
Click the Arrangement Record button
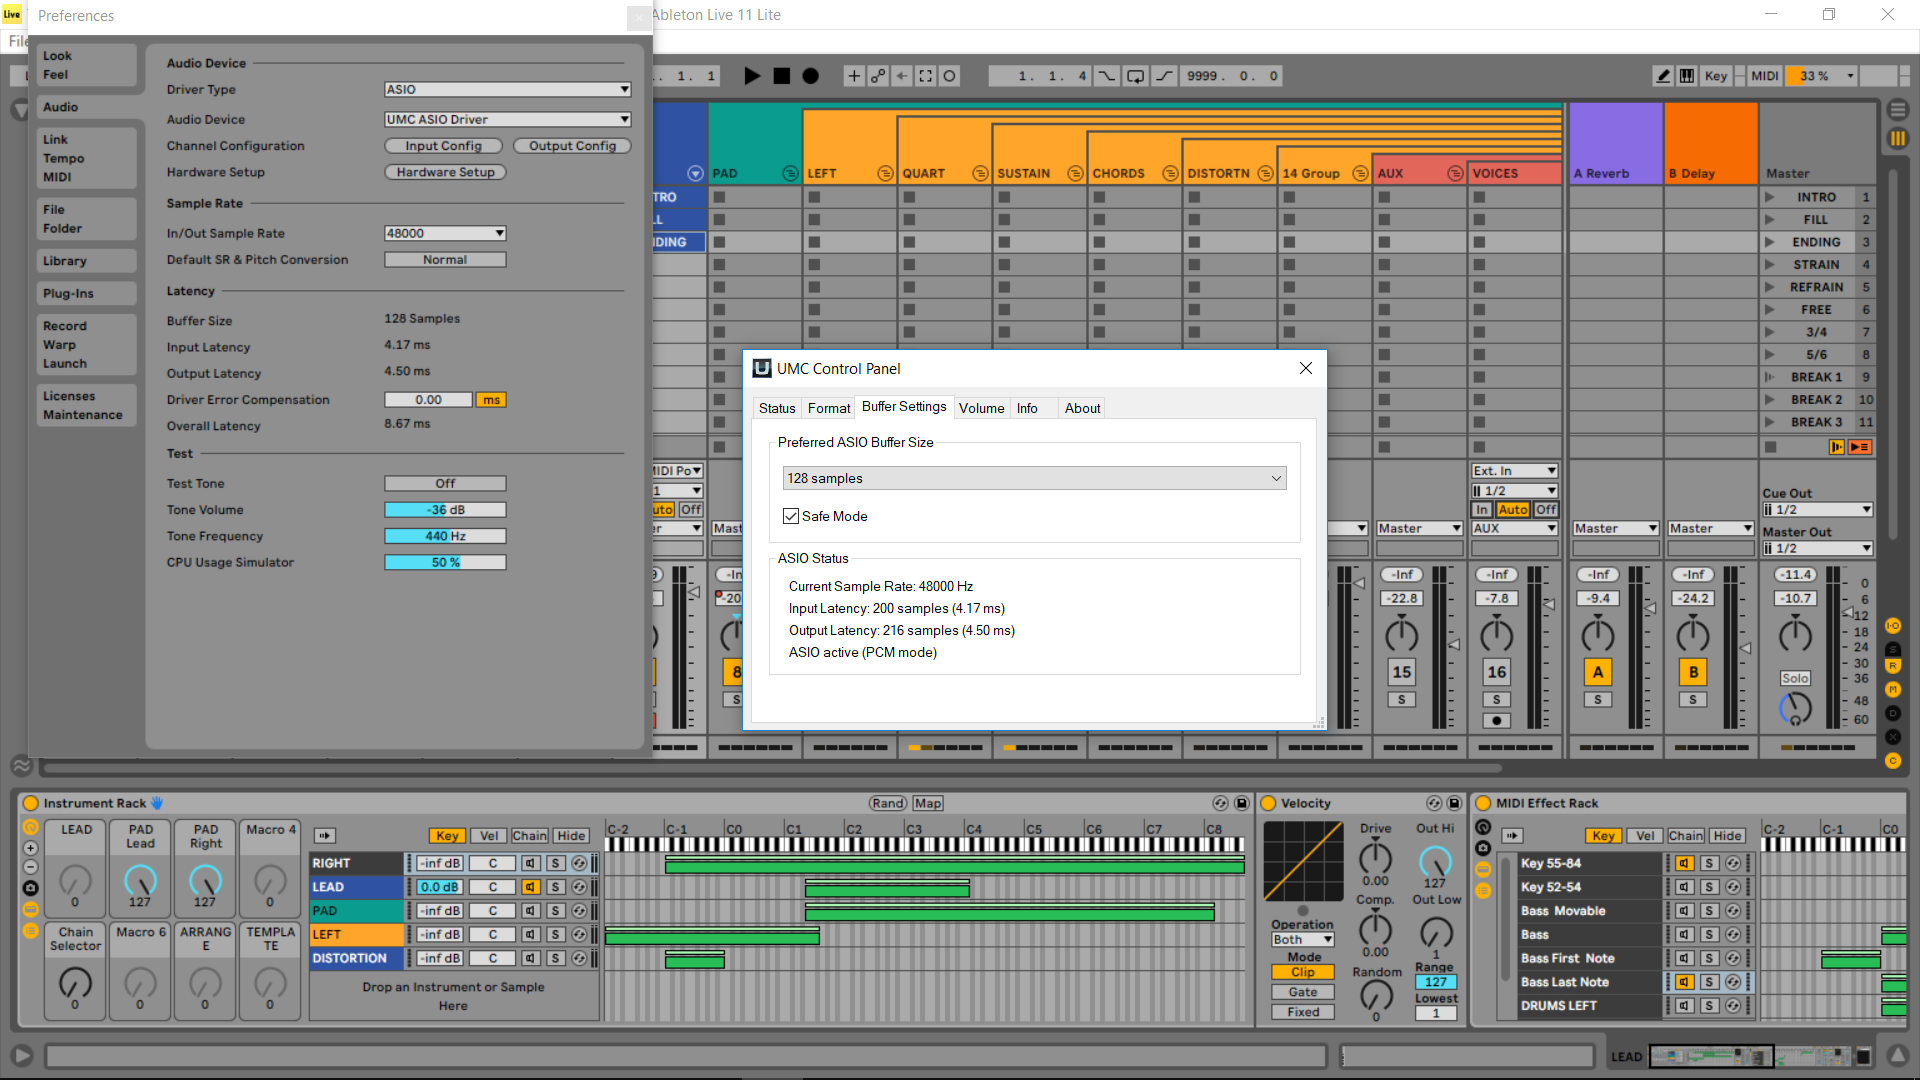pyautogui.click(x=811, y=76)
